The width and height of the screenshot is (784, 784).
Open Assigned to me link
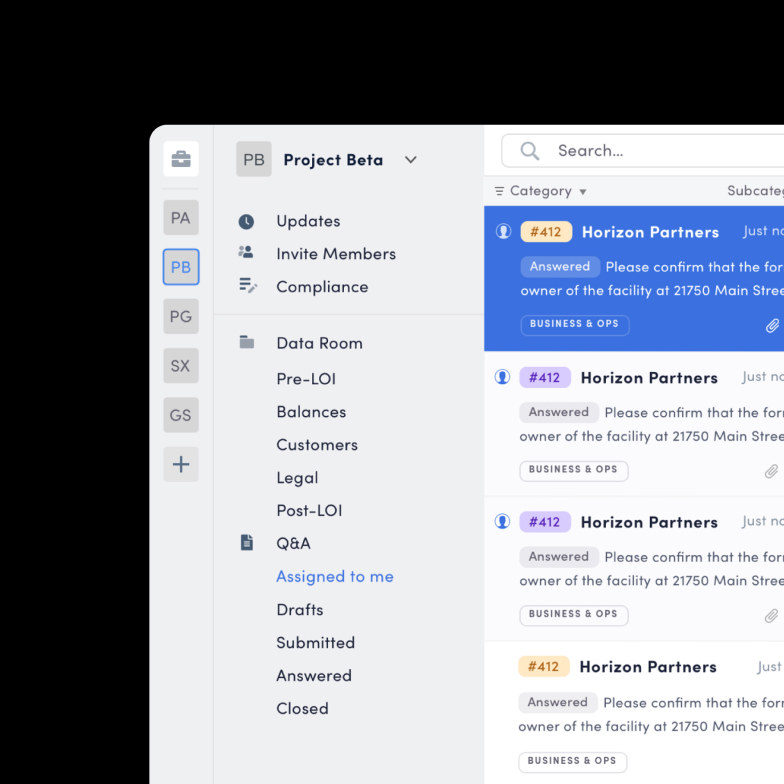point(335,576)
